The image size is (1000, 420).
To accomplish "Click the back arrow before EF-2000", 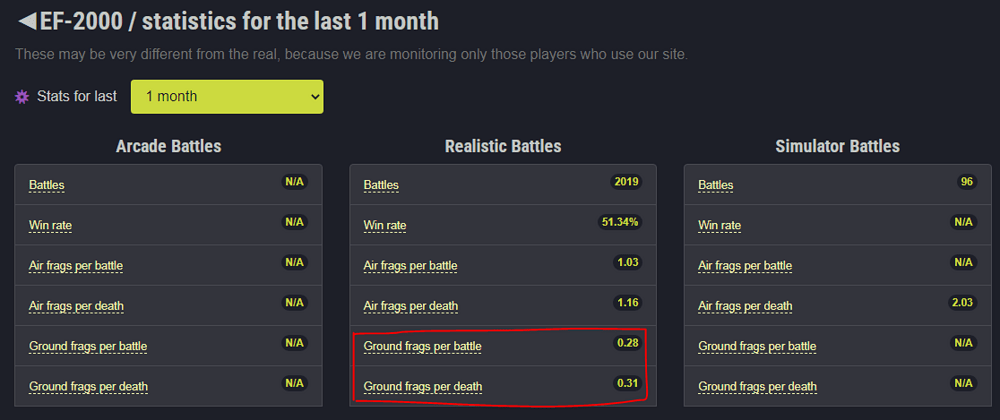I will [x=27, y=21].
